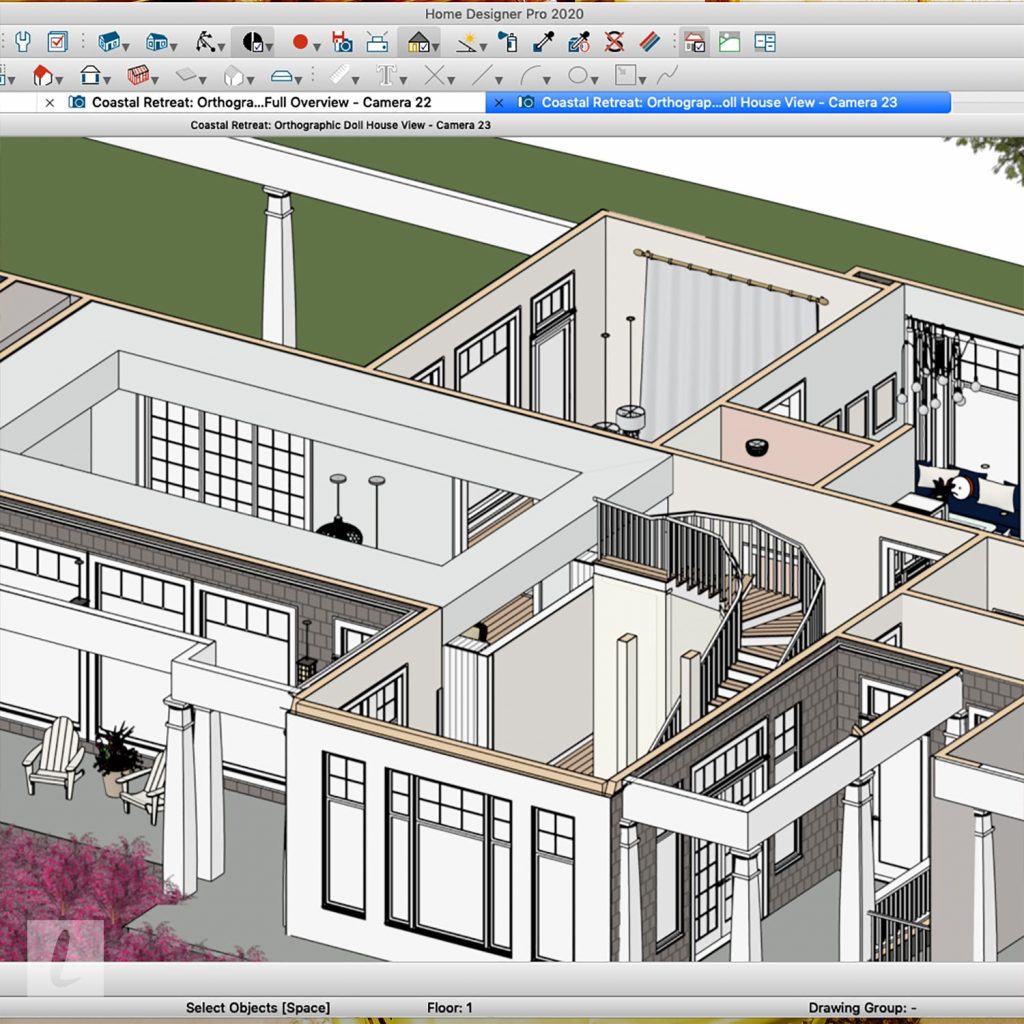Toggle the Color/Off rendering mode button
The width and height of the screenshot is (1024, 1024).
(x=253, y=42)
